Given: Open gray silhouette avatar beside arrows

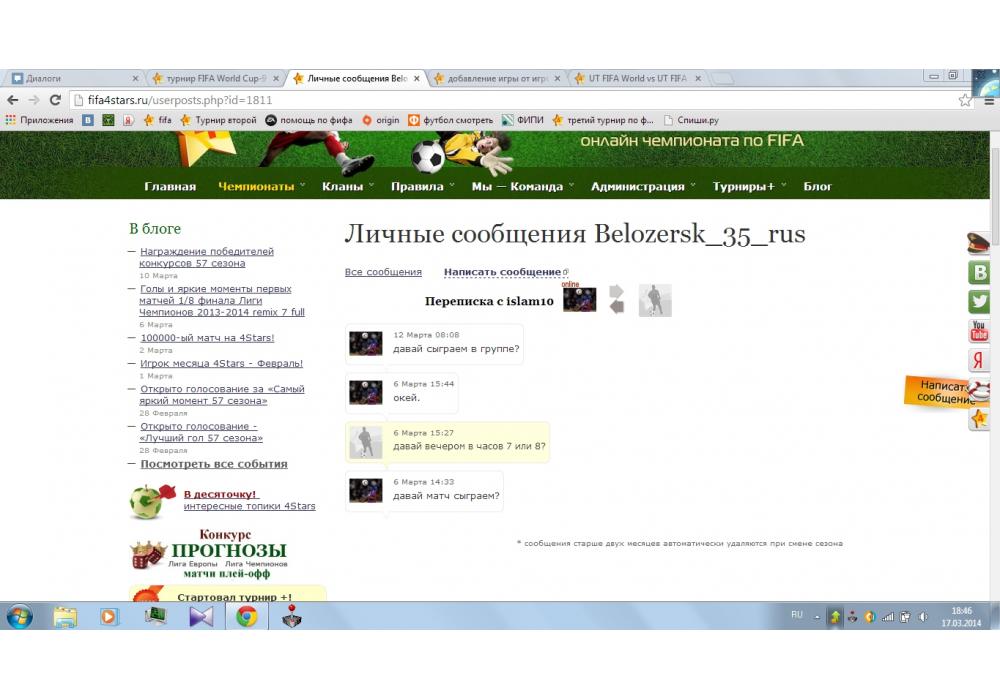Looking at the screenshot, I should point(655,300).
